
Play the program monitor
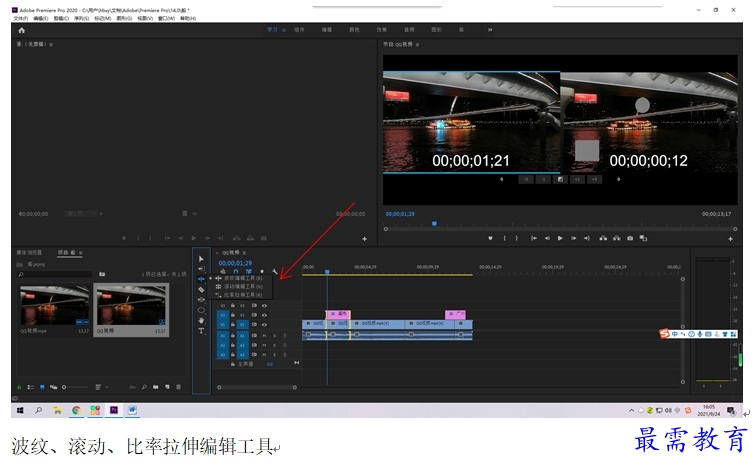560,238
